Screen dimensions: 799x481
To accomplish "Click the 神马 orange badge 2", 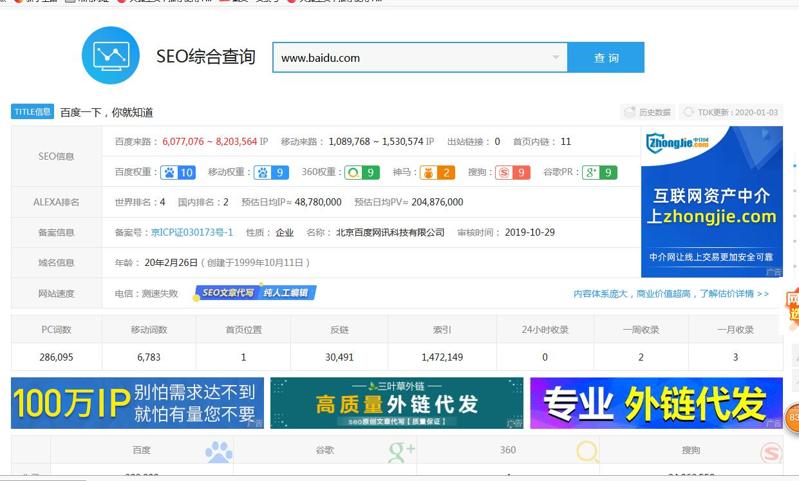I will (437, 173).
